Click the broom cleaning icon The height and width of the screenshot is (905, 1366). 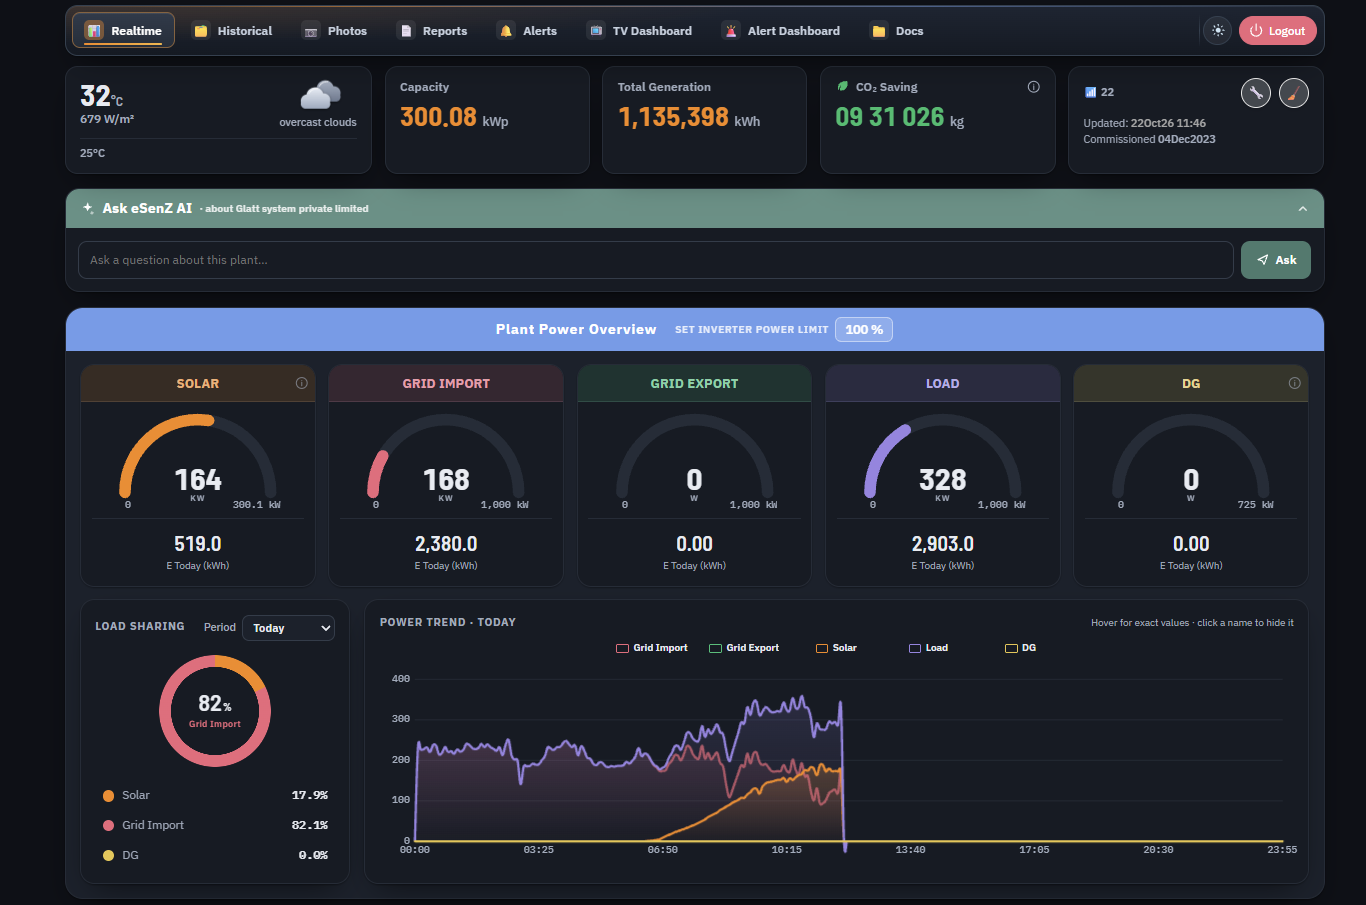(1294, 93)
